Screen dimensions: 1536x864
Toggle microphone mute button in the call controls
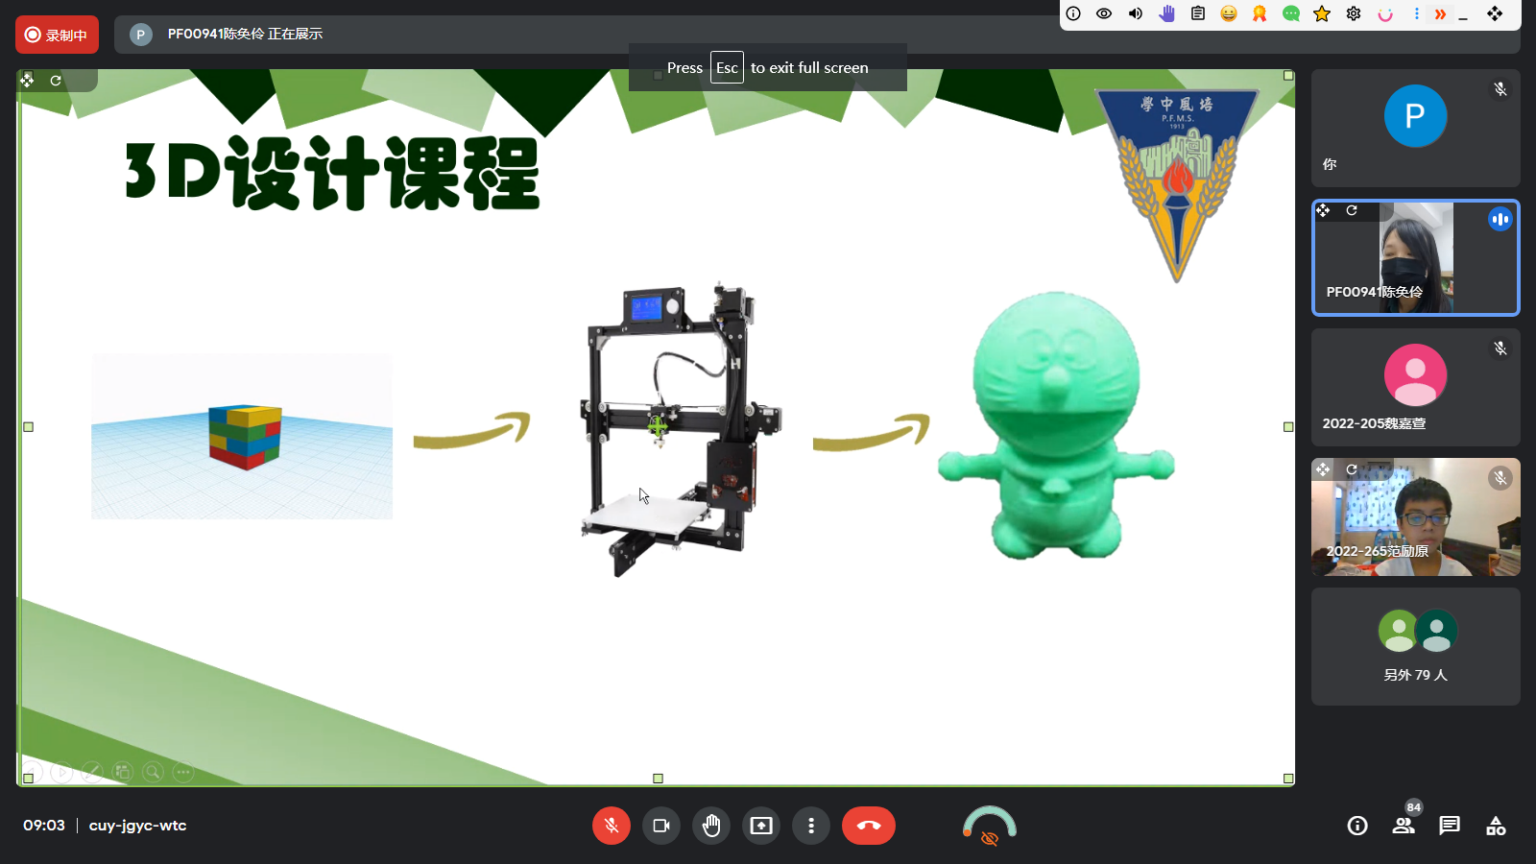[x=611, y=826]
